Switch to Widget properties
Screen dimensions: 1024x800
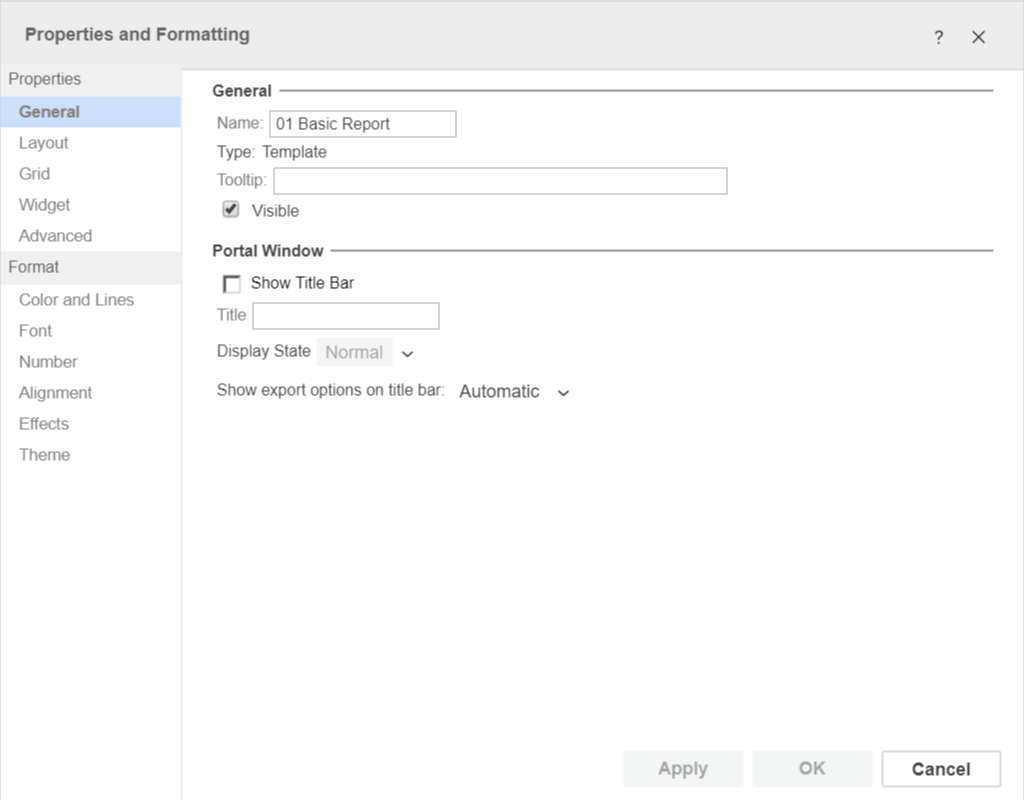[45, 205]
